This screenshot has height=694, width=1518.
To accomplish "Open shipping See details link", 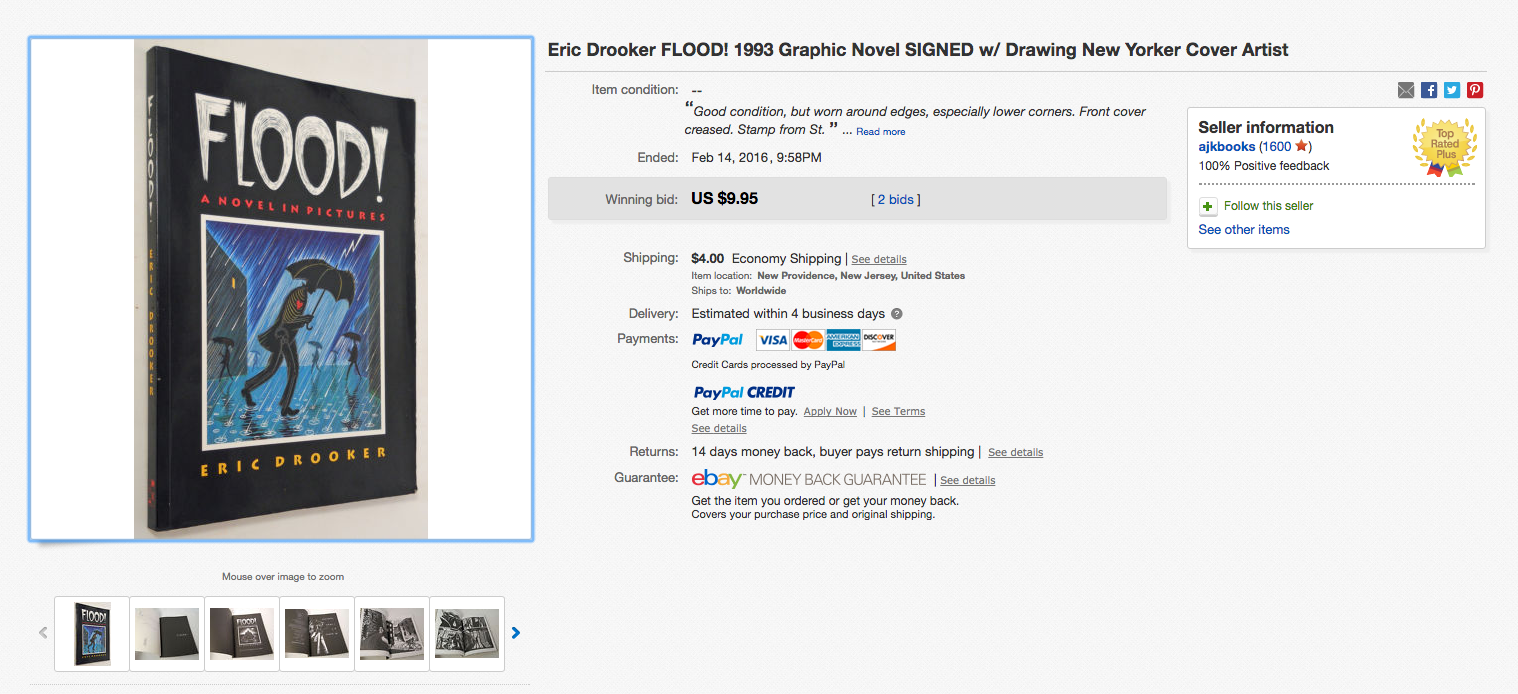I will point(879,259).
